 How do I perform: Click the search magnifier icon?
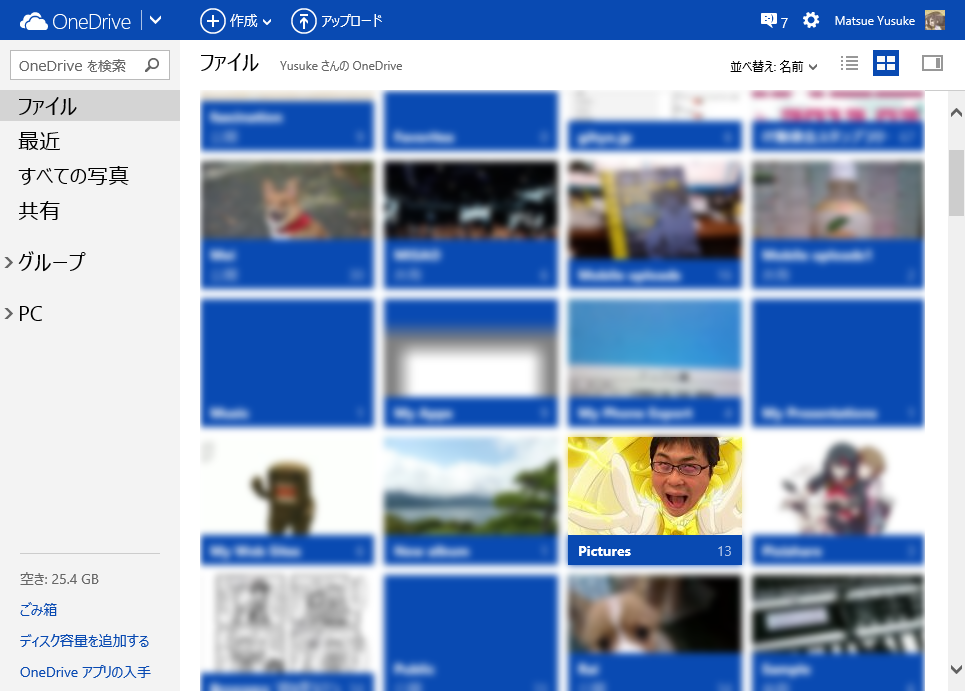(x=152, y=66)
